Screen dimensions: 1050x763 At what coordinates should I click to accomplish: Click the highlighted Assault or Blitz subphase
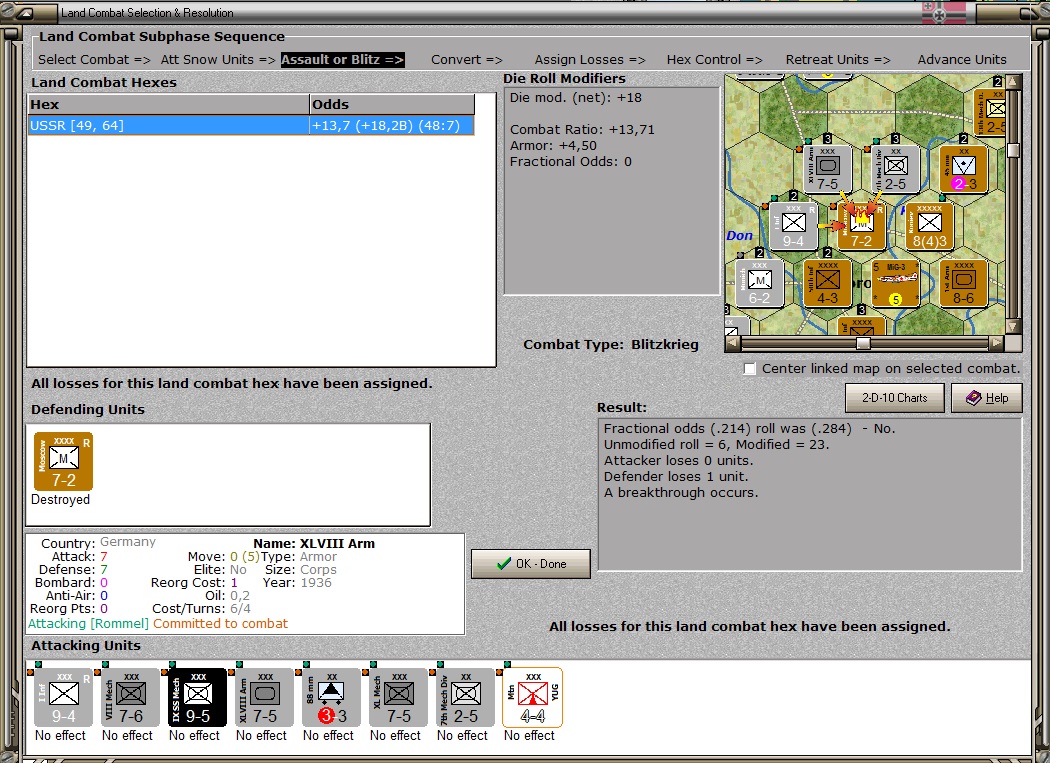click(x=342, y=60)
